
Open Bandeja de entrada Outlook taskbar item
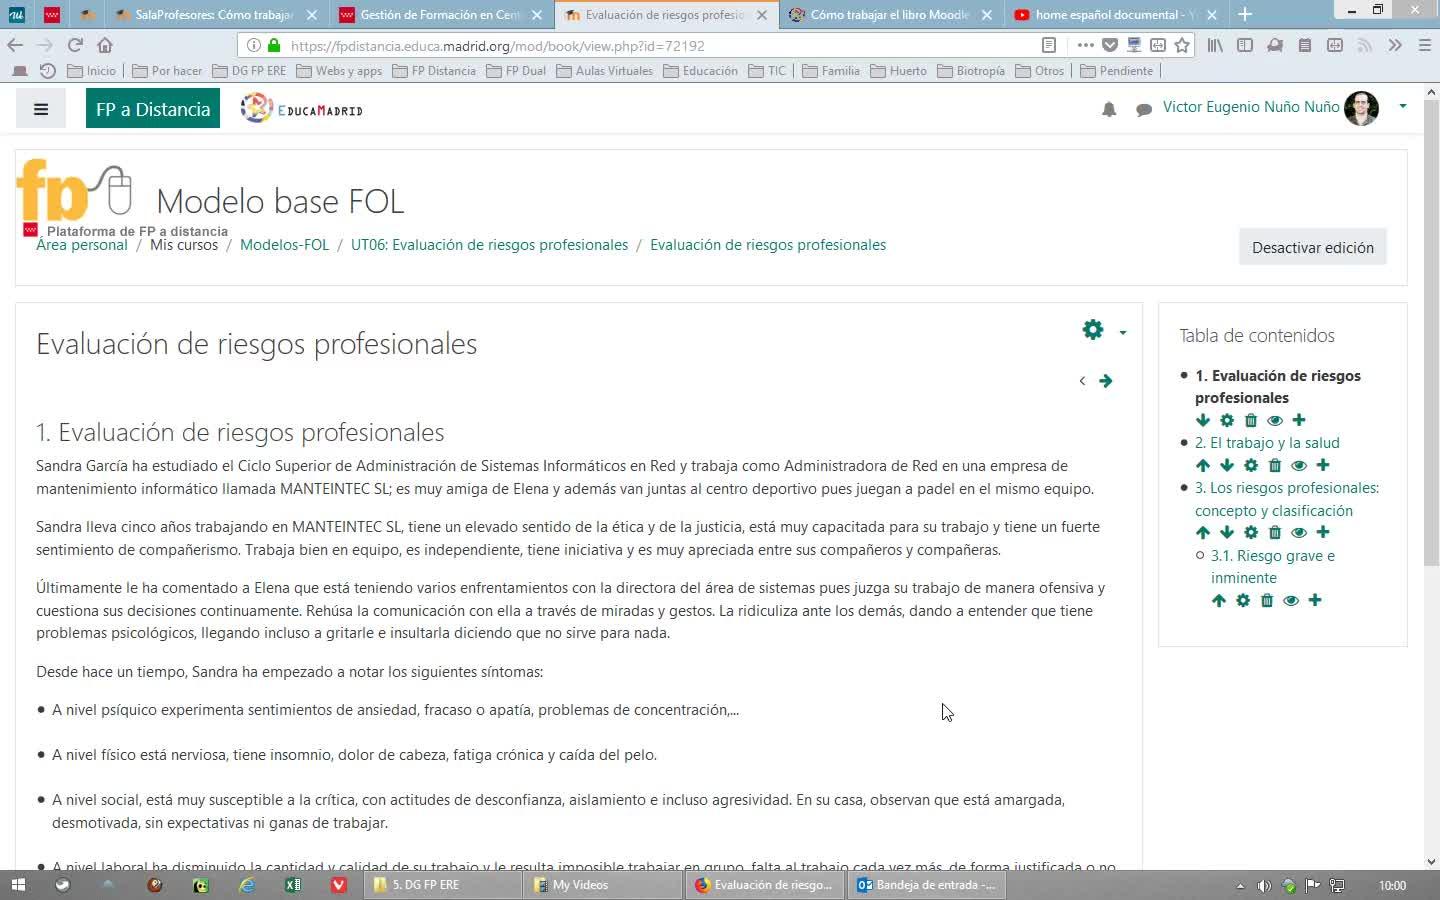pos(928,885)
